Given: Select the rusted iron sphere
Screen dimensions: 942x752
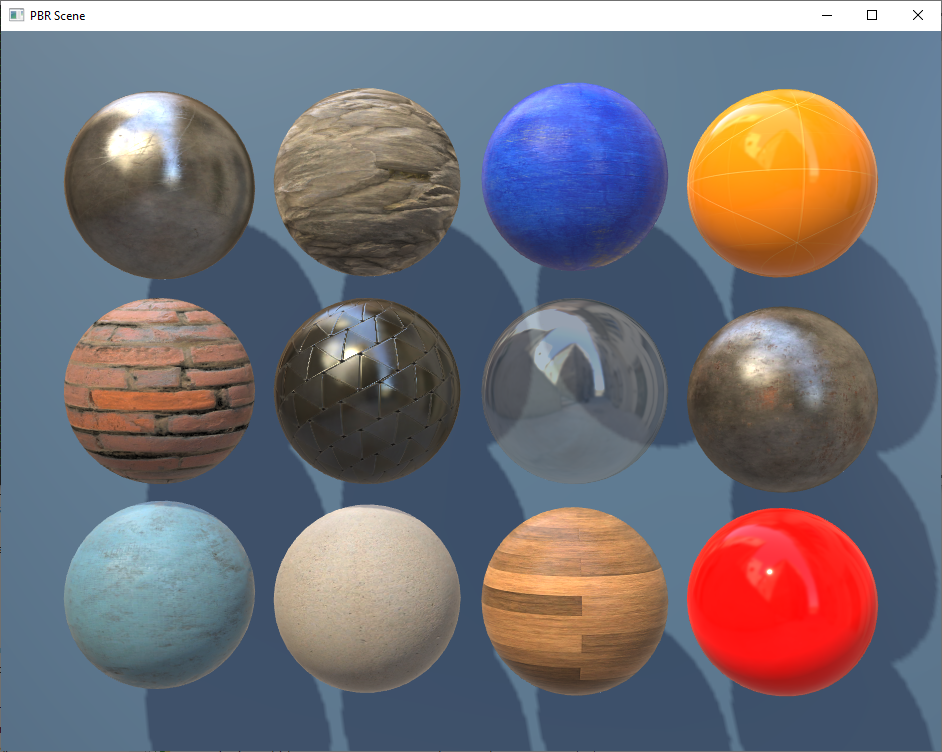Looking at the screenshot, I should [x=782, y=400].
